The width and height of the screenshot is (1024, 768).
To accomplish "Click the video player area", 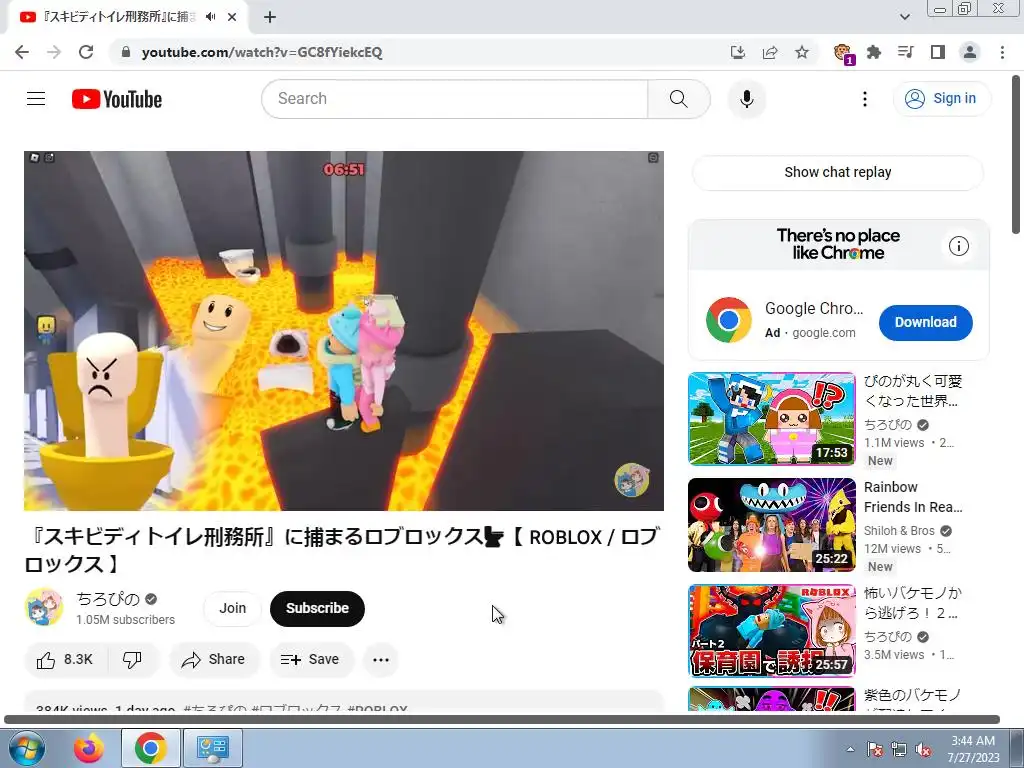I will pyautogui.click(x=344, y=330).
